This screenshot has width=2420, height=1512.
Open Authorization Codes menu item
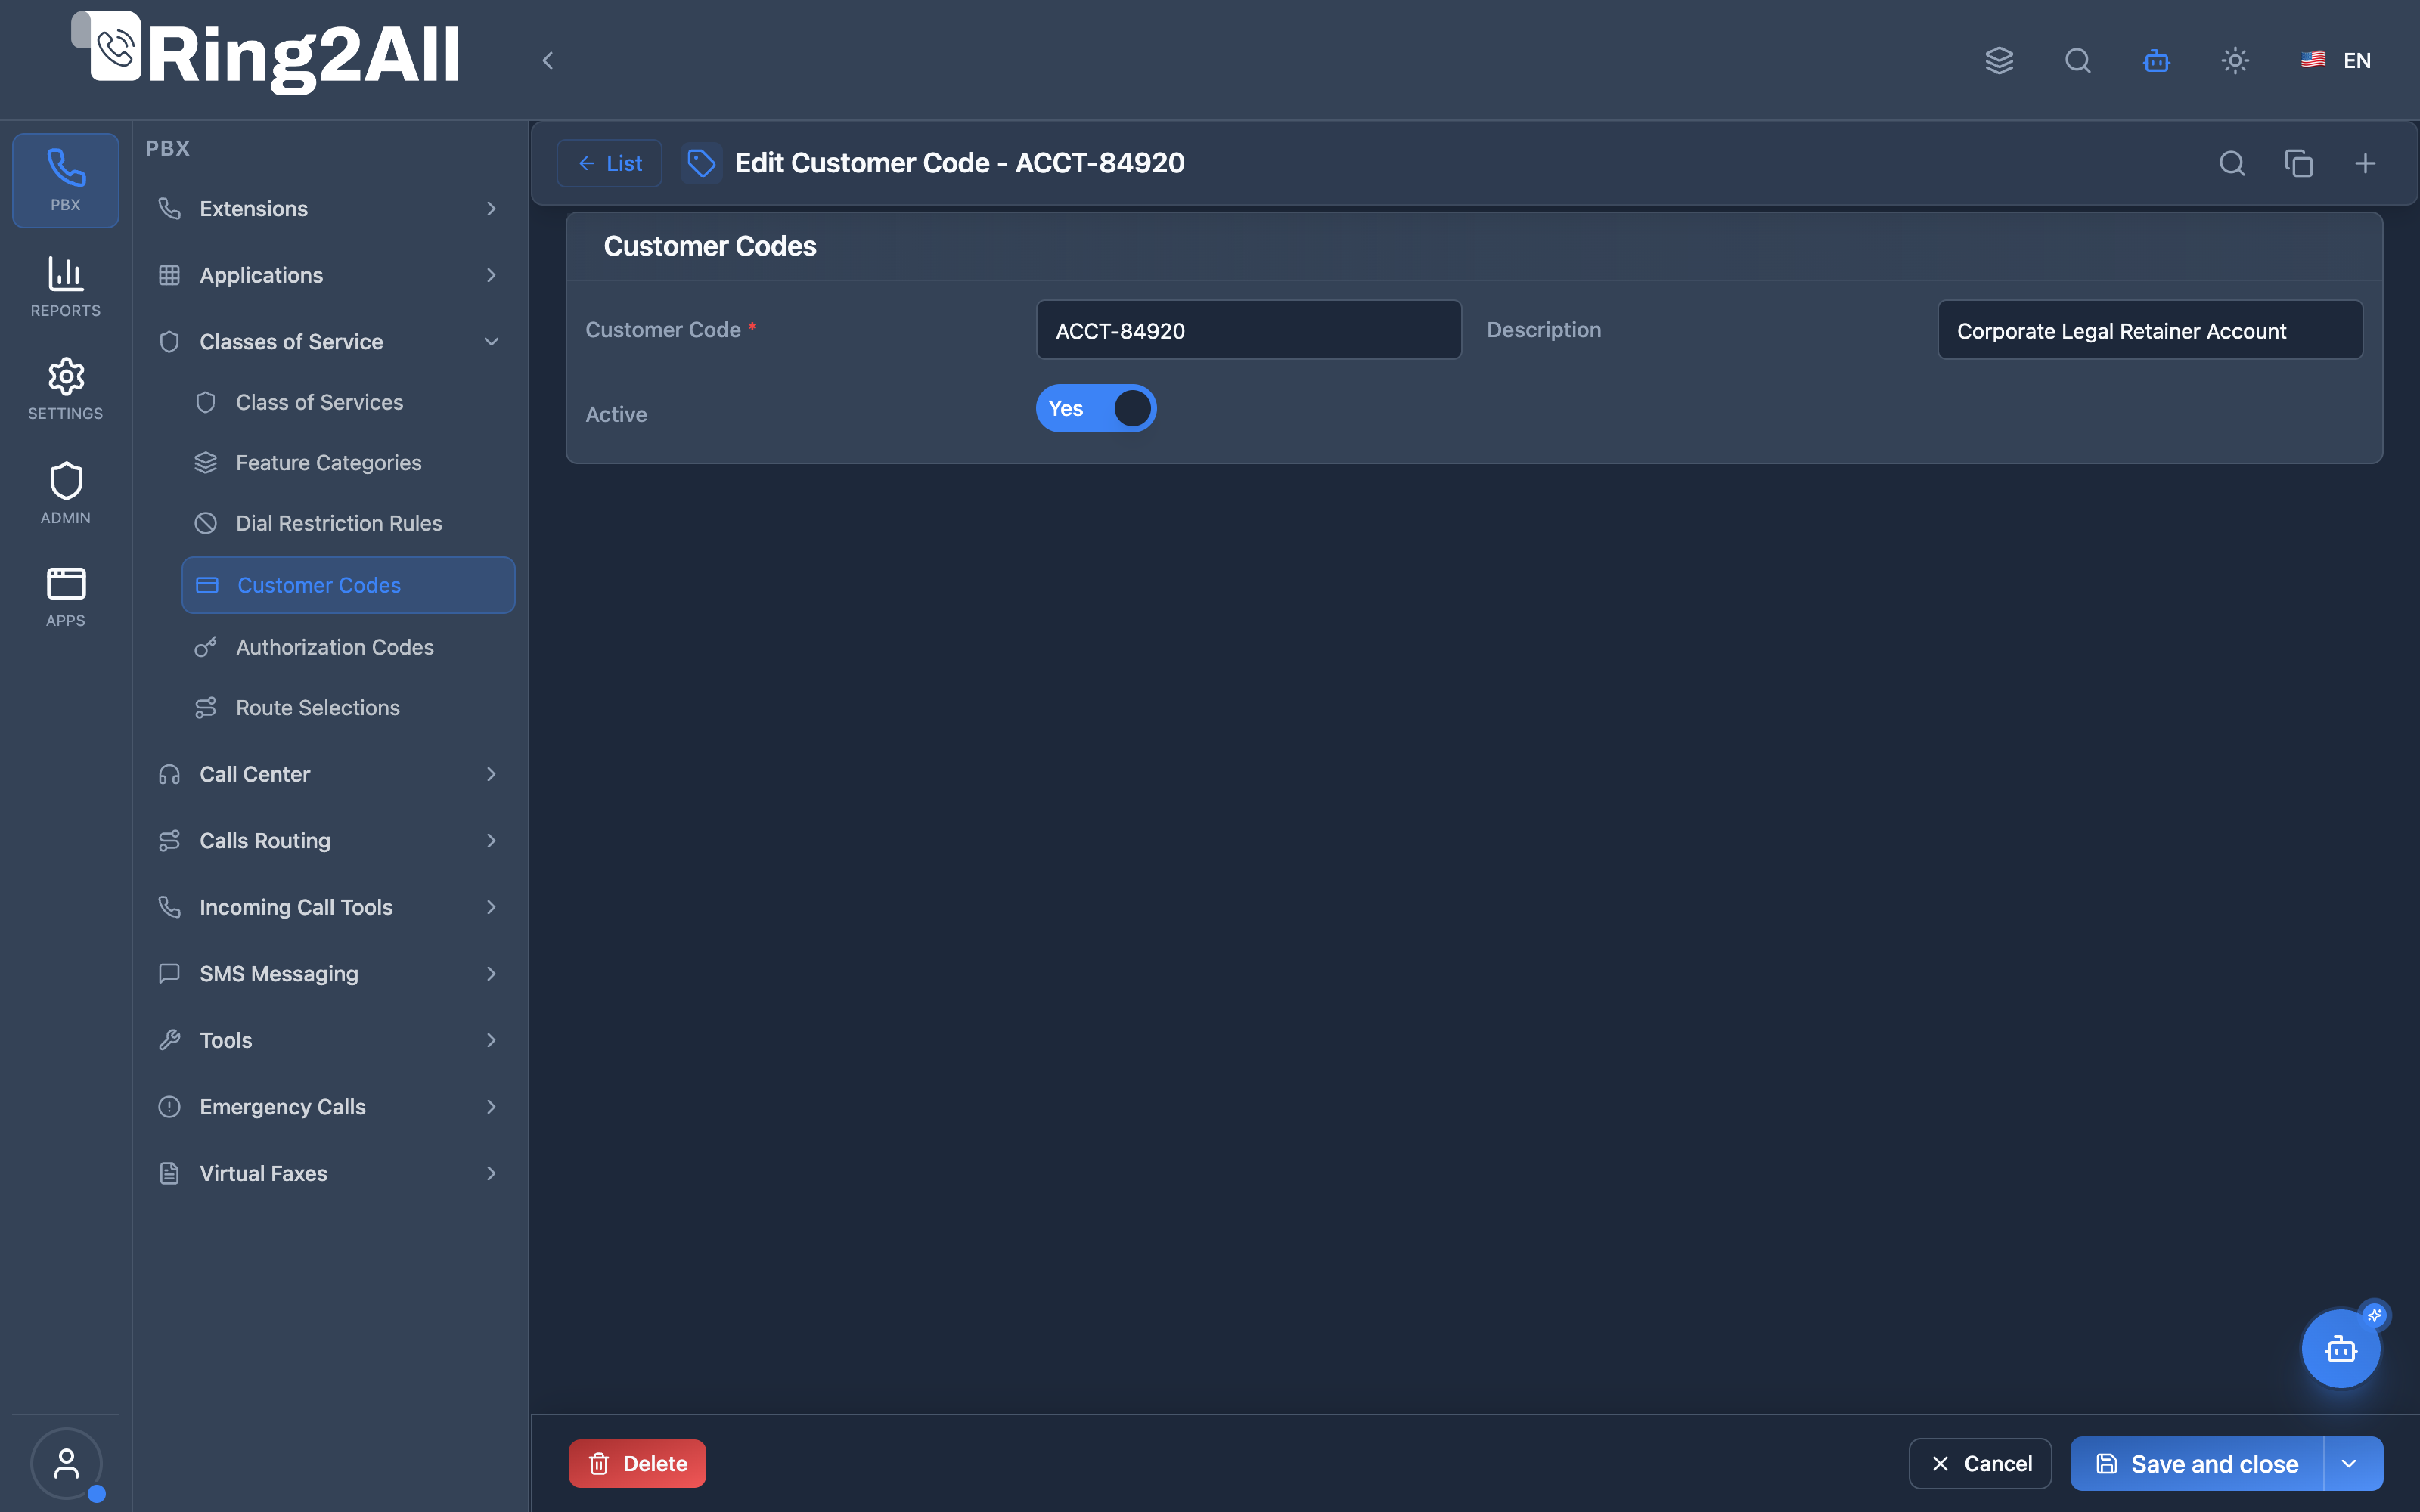tap(348, 647)
